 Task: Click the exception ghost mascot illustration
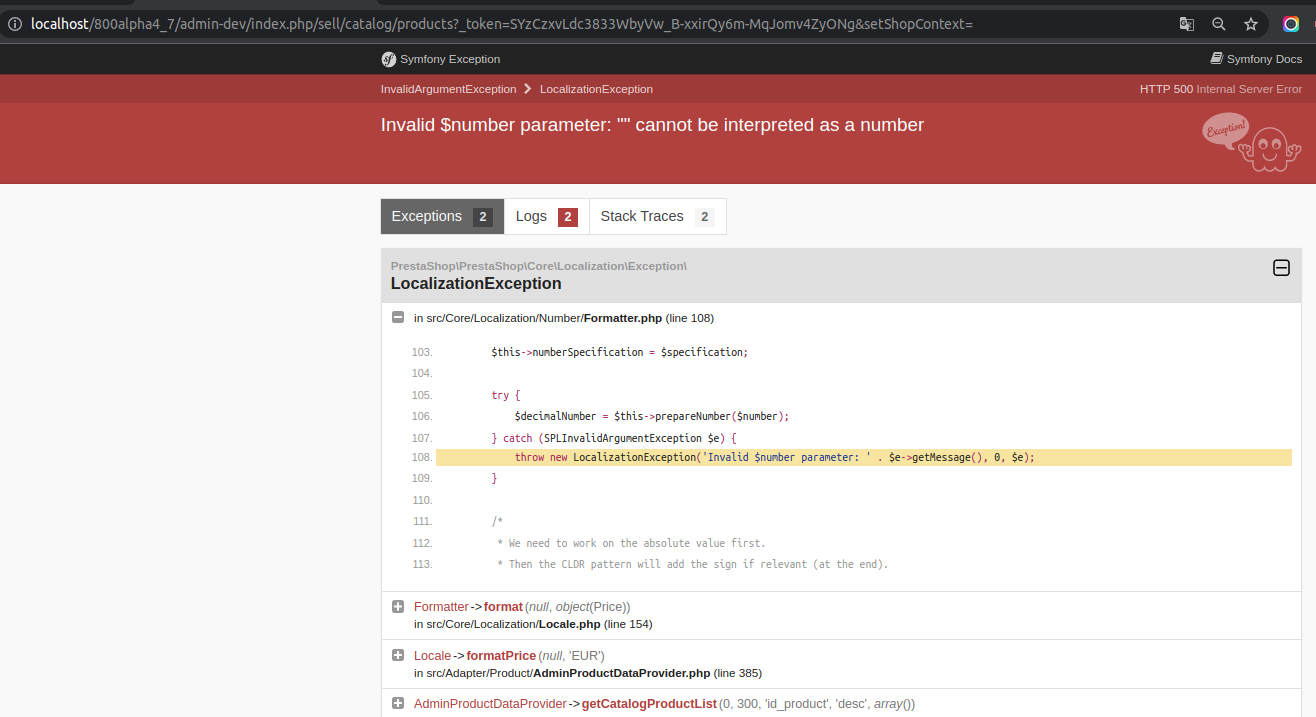pos(1251,143)
